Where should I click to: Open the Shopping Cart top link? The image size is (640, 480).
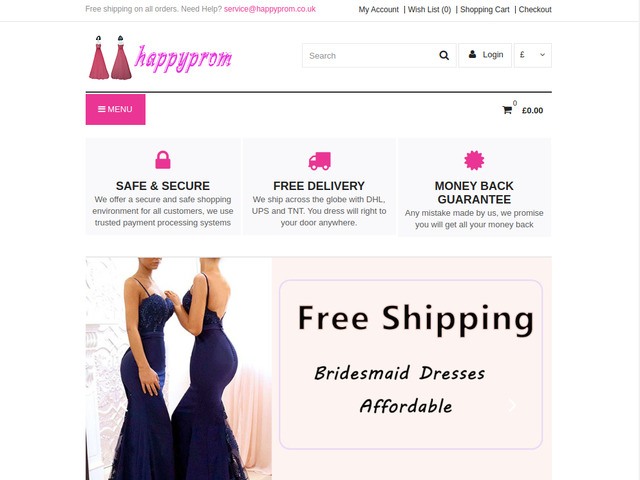click(484, 9)
